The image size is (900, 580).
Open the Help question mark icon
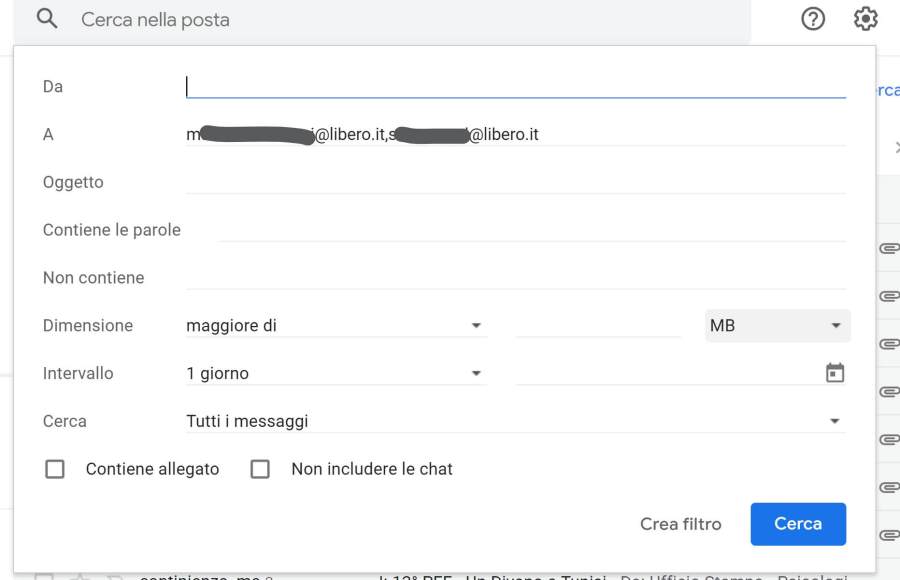tap(813, 19)
